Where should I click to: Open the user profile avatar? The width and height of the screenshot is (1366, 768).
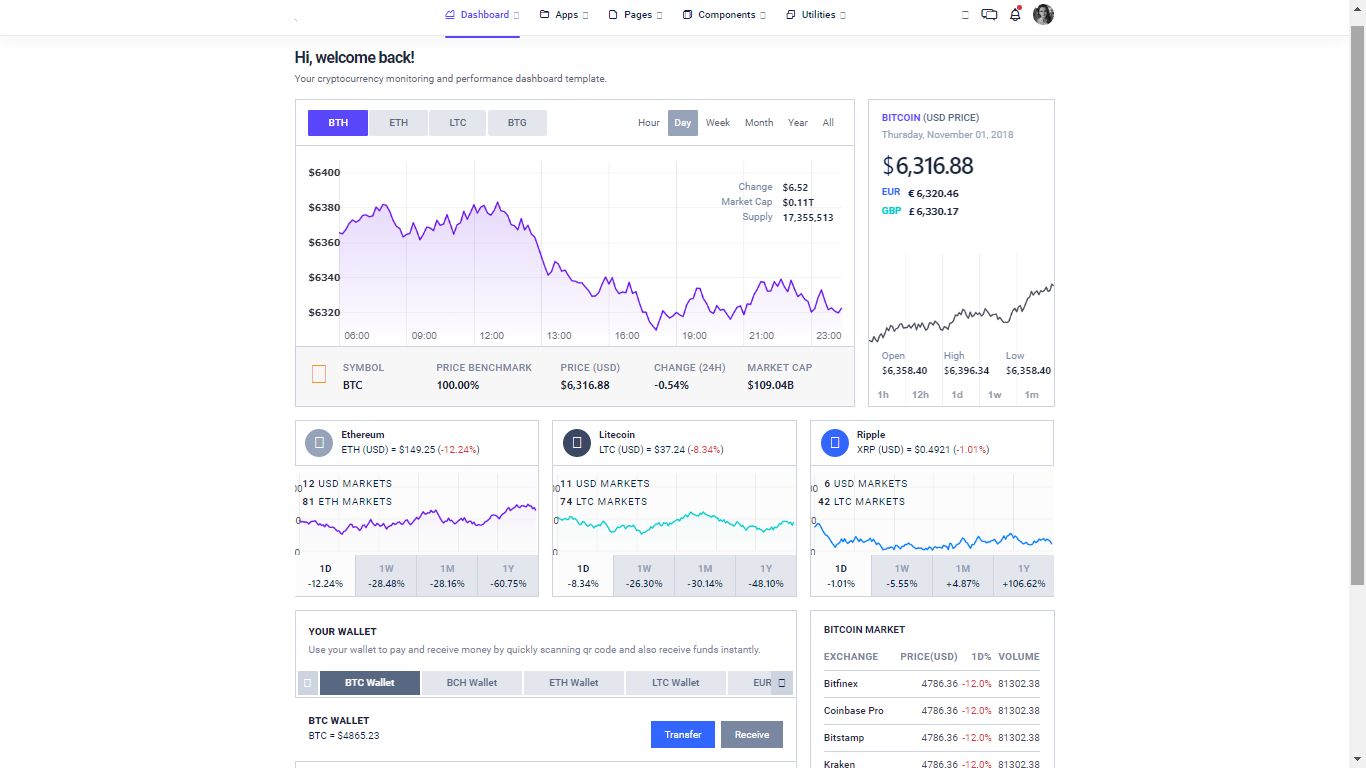click(1043, 14)
